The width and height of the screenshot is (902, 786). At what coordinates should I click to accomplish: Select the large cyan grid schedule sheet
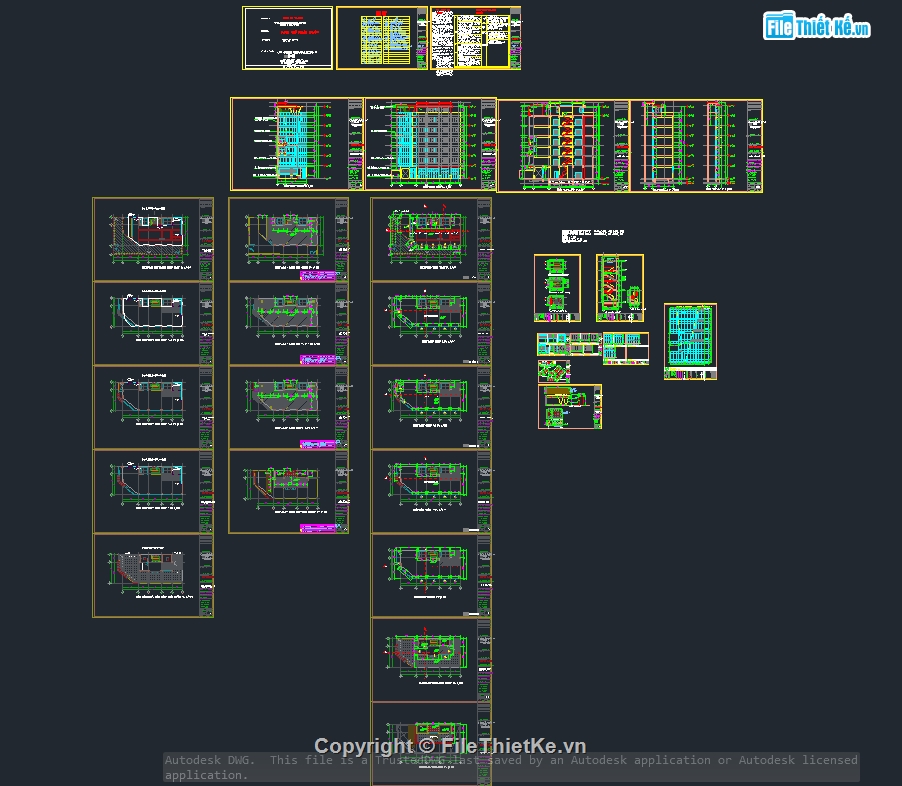[x=690, y=341]
